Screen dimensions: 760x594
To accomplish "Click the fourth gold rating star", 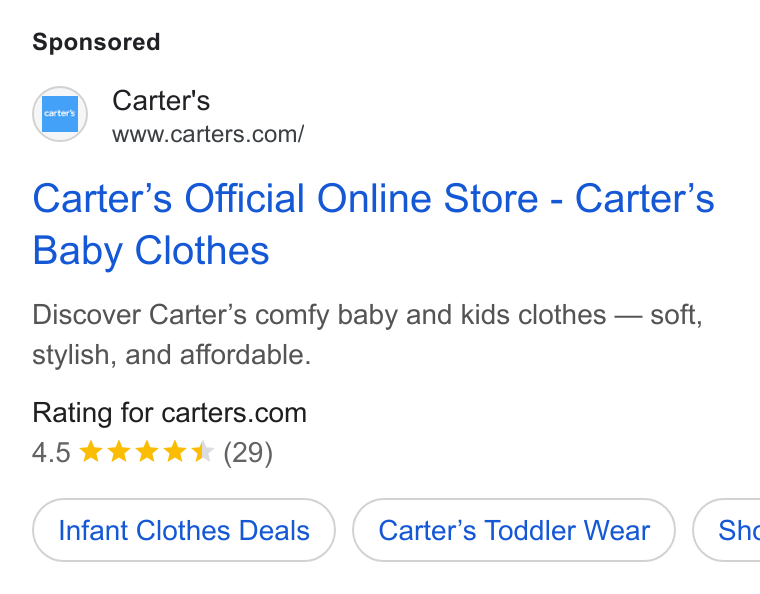I will [174, 452].
